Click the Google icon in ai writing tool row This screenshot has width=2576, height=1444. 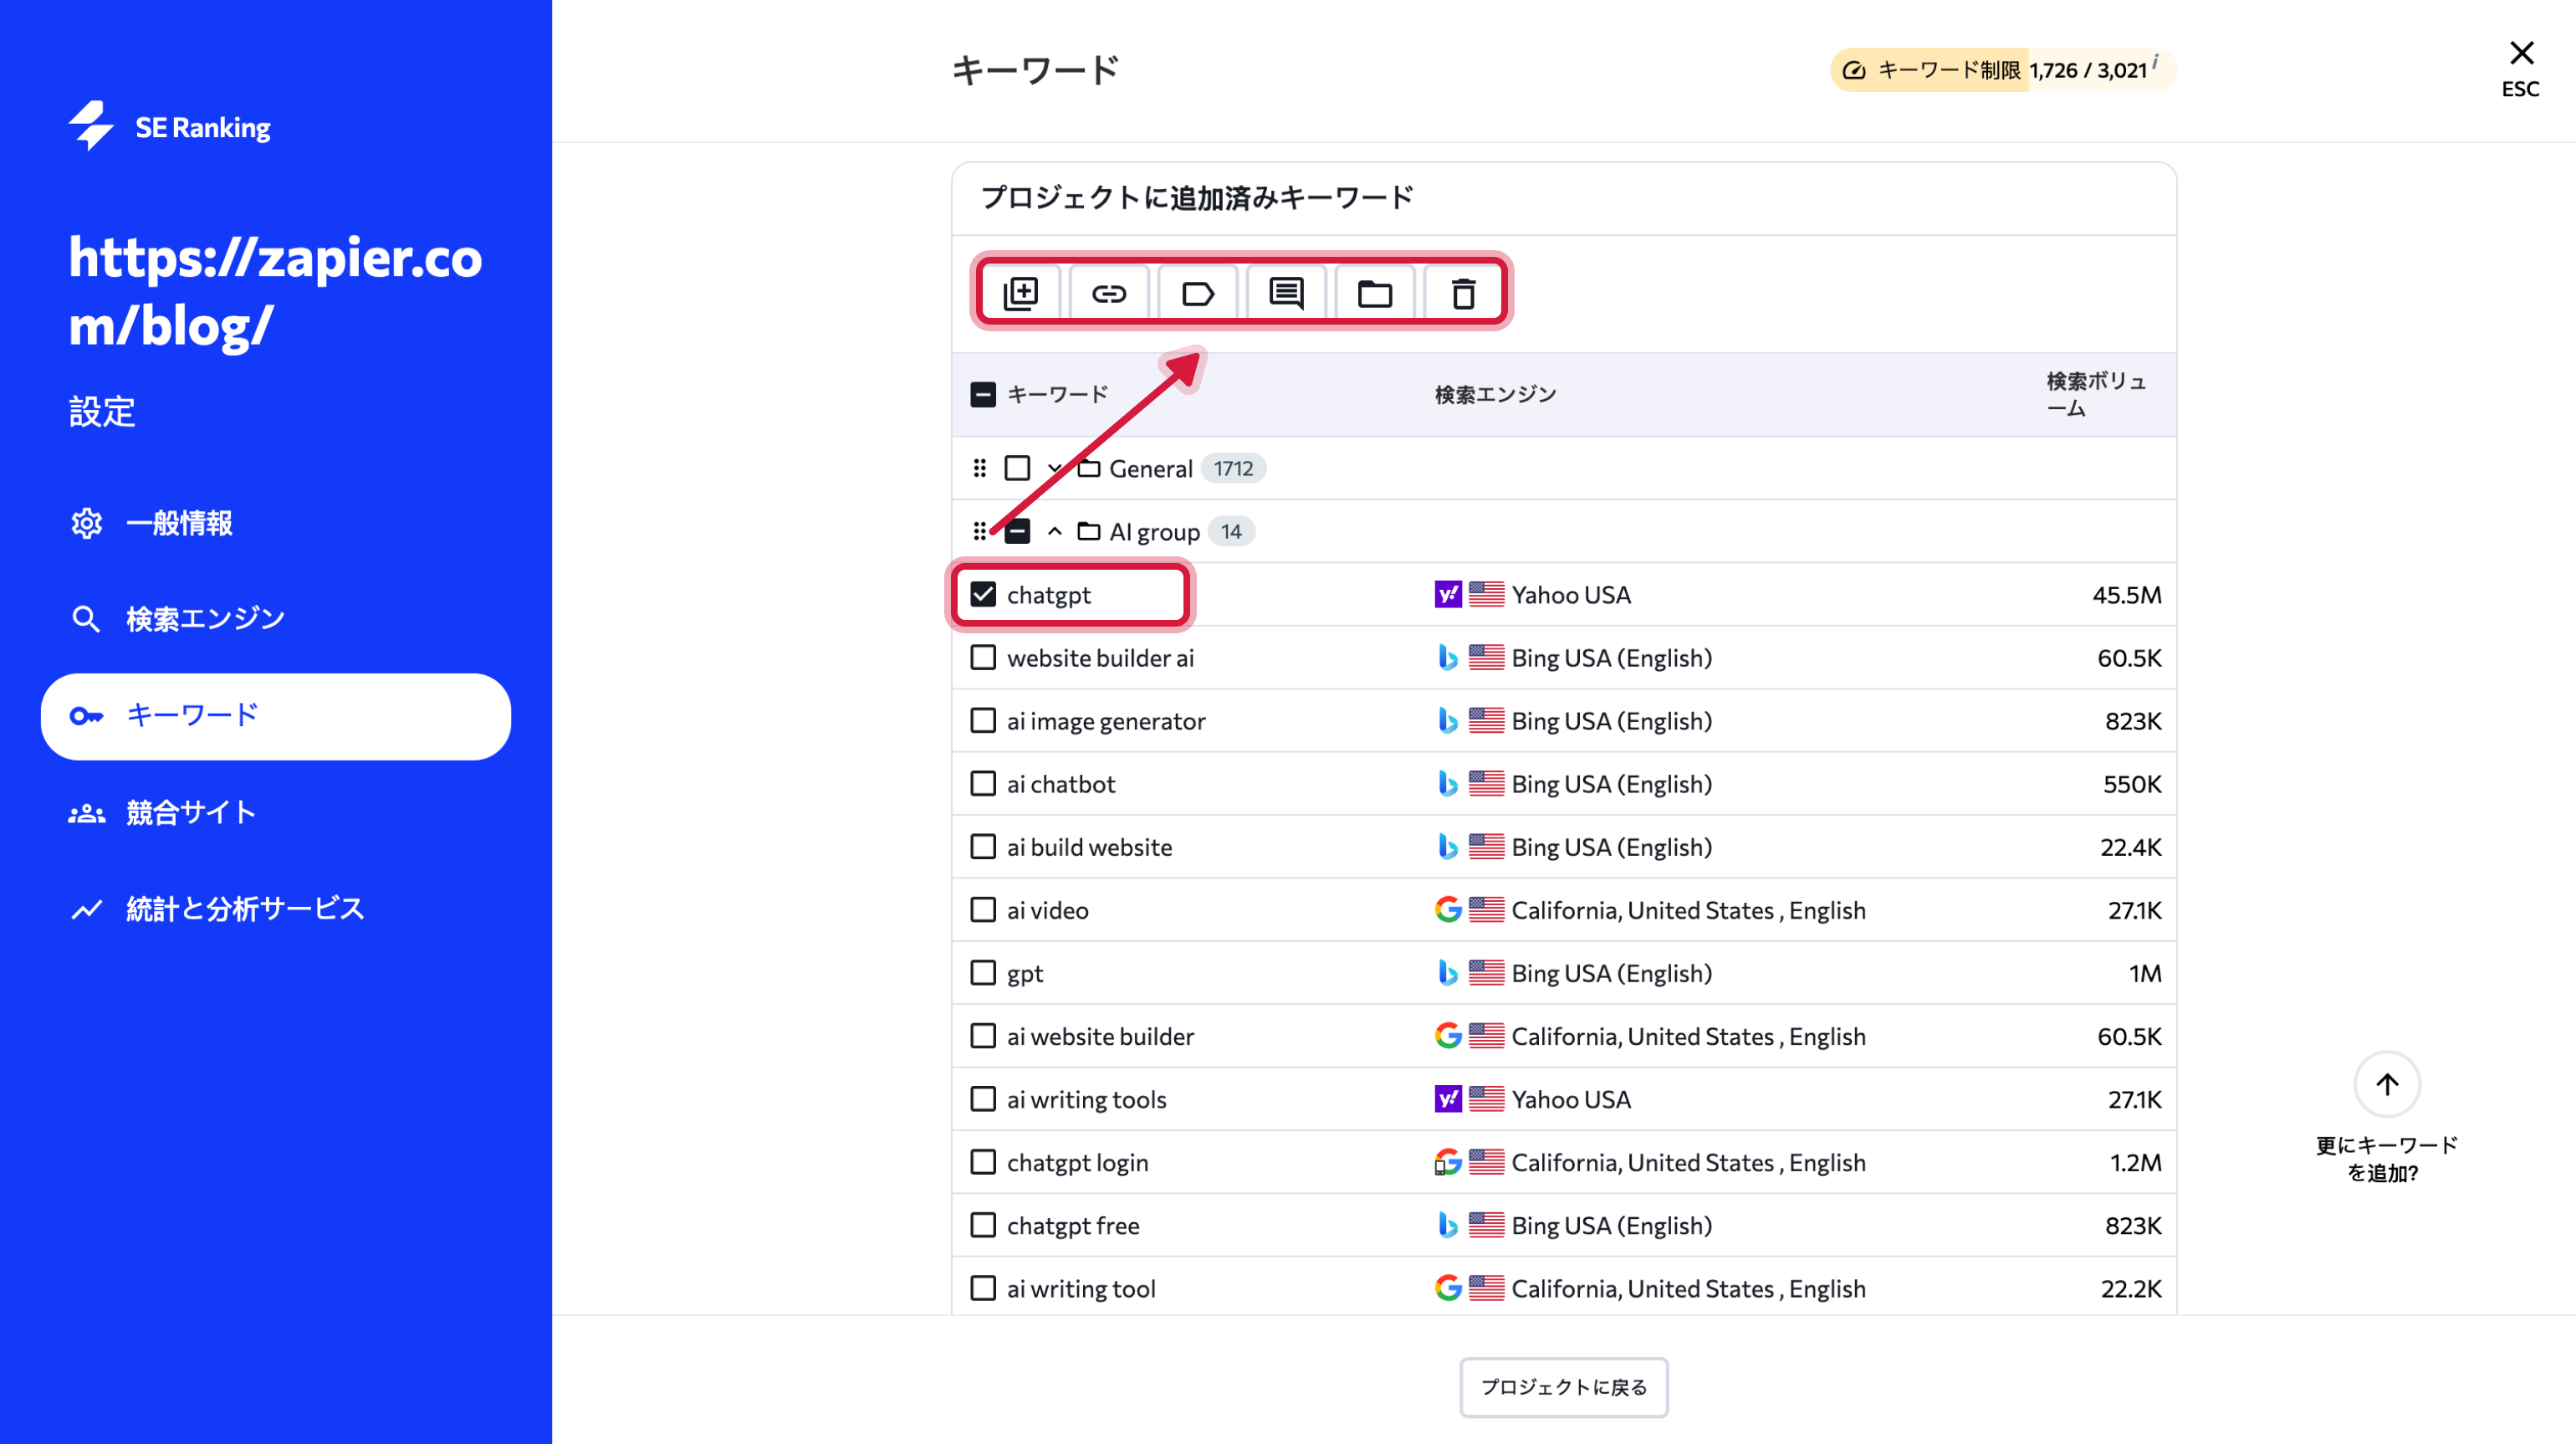pyautogui.click(x=1448, y=1287)
